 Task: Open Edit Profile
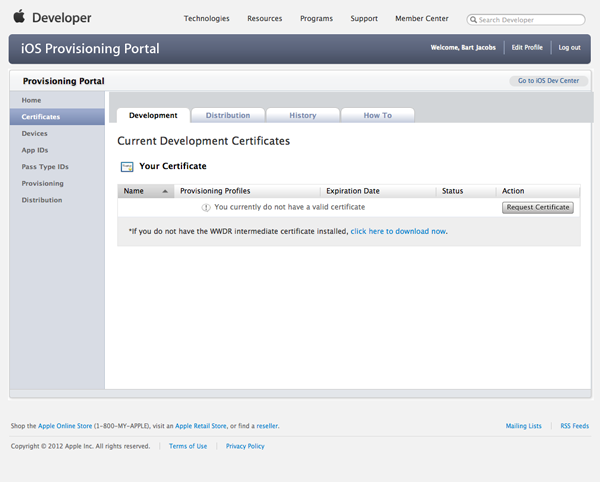pyautogui.click(x=527, y=47)
